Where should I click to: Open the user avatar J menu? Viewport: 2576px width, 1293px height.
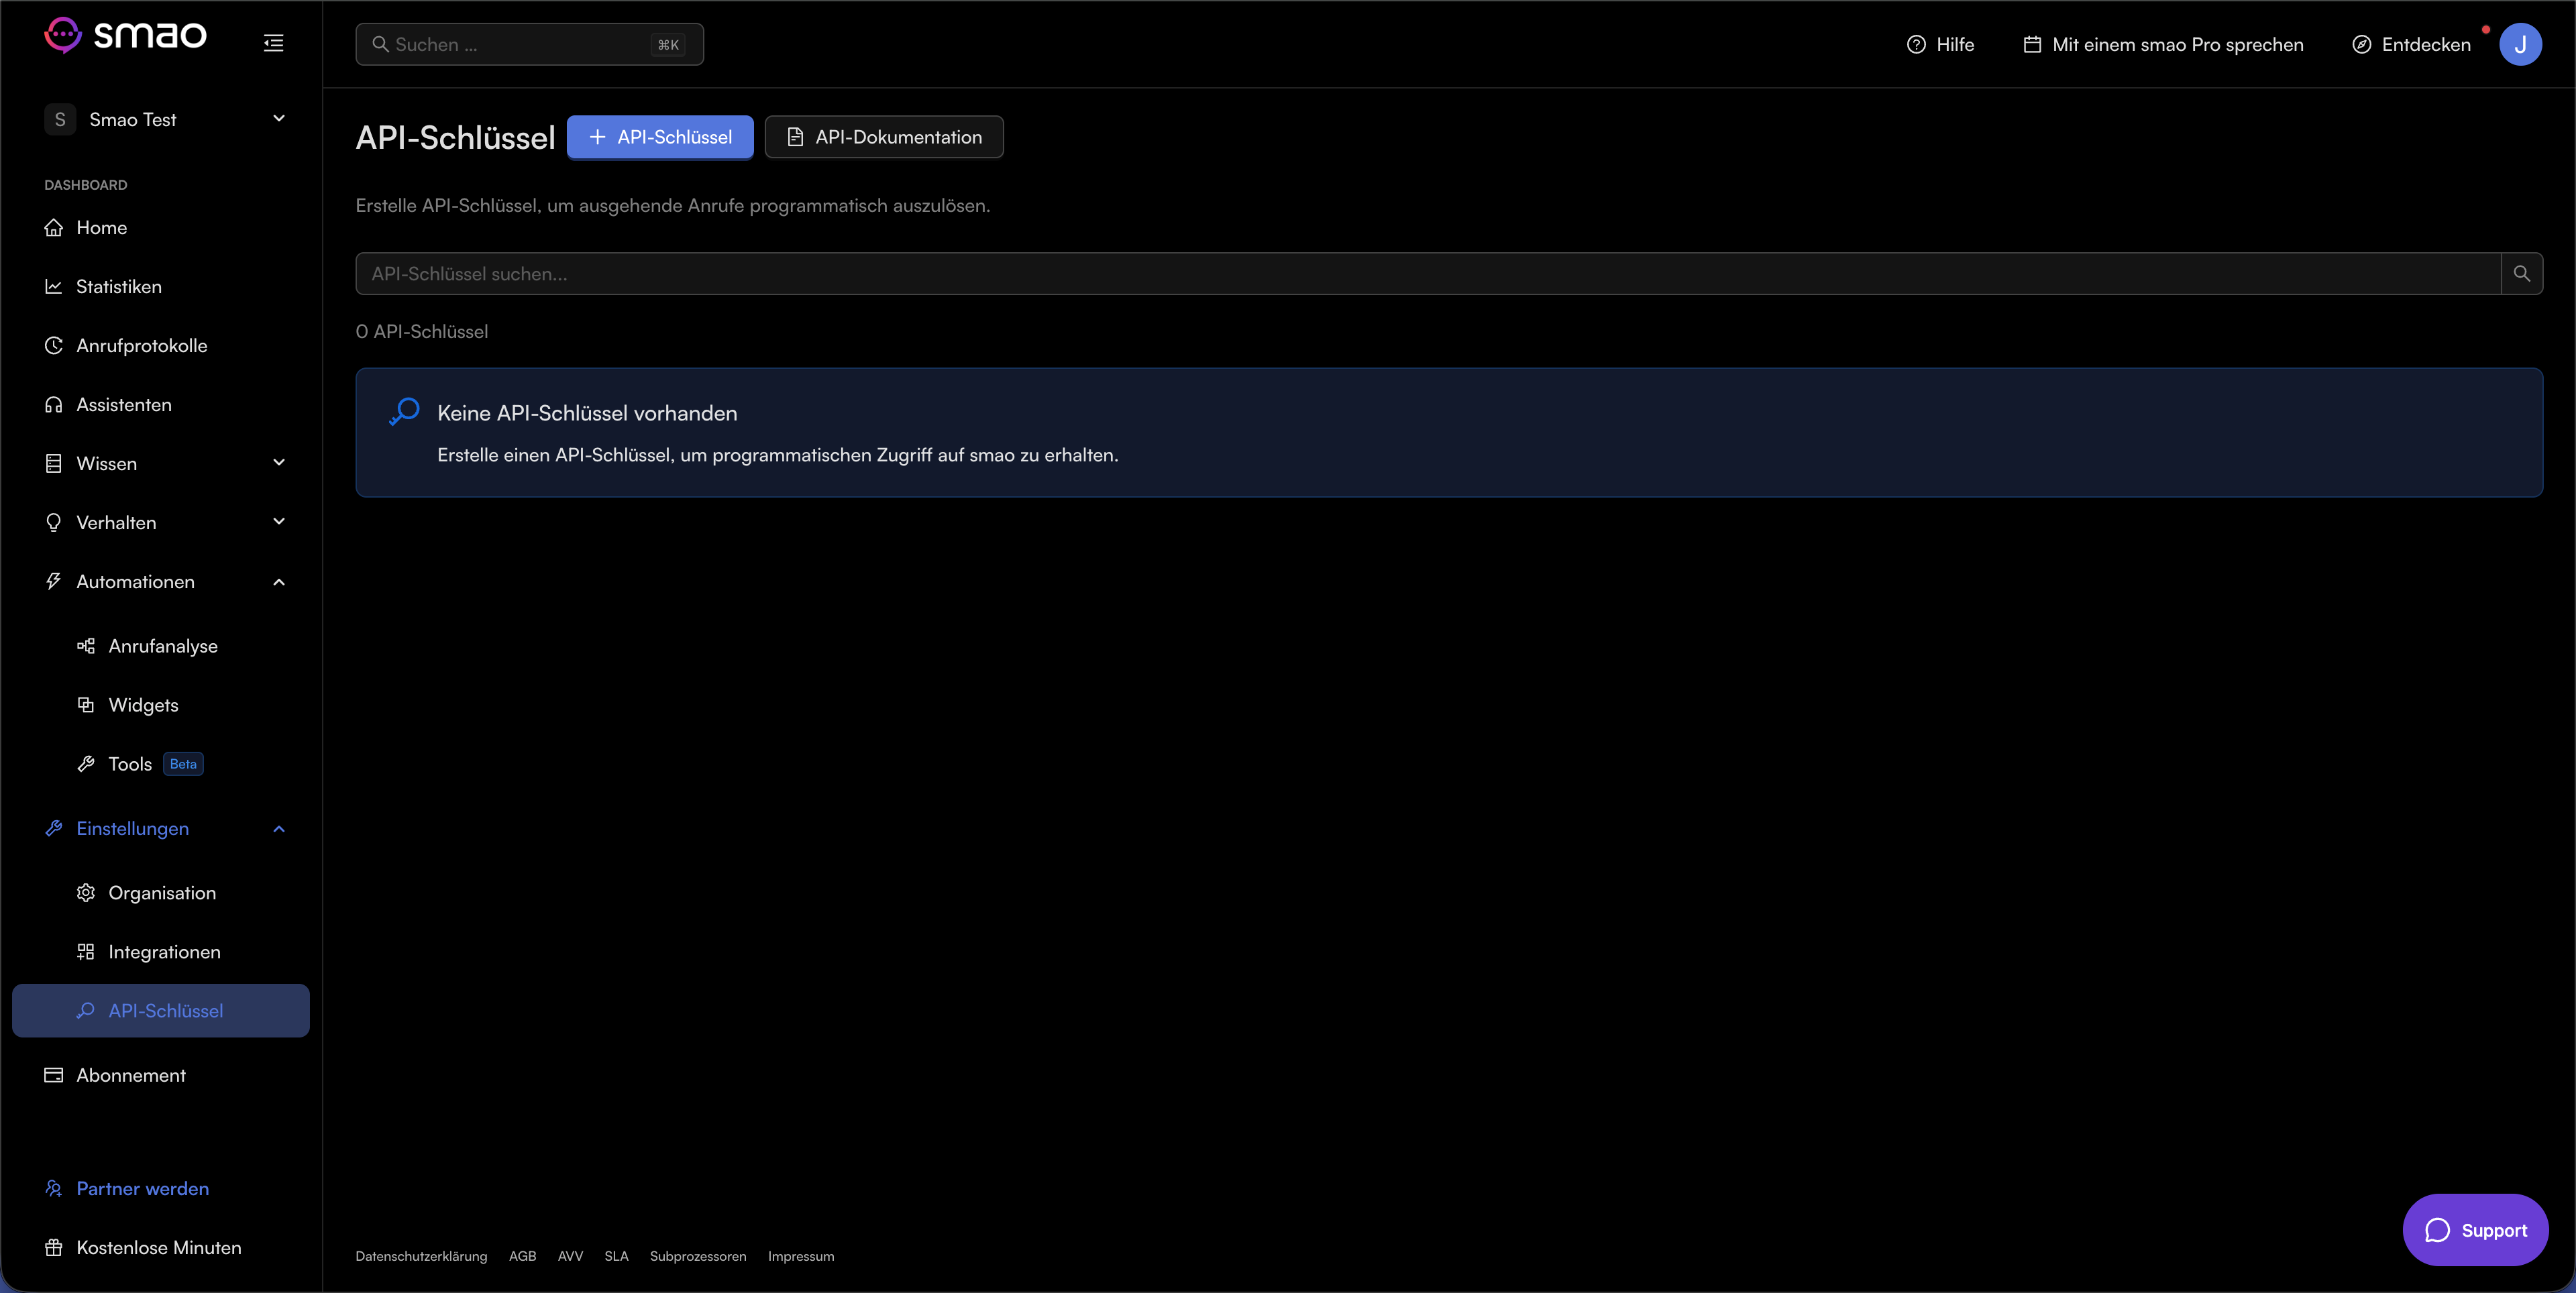pos(2520,44)
